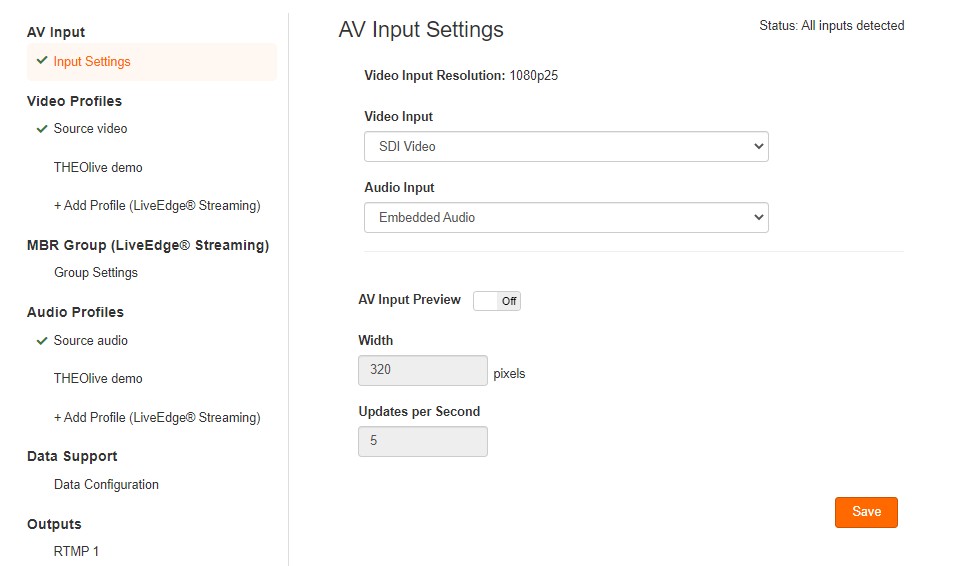
Task: Open Data Configuration under Data Support
Action: [x=106, y=485]
